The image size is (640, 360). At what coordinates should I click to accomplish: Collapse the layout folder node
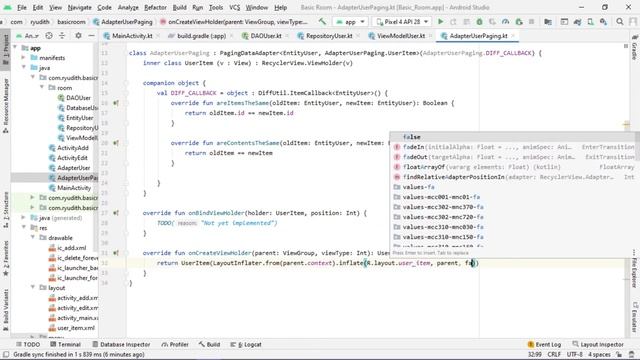33,288
